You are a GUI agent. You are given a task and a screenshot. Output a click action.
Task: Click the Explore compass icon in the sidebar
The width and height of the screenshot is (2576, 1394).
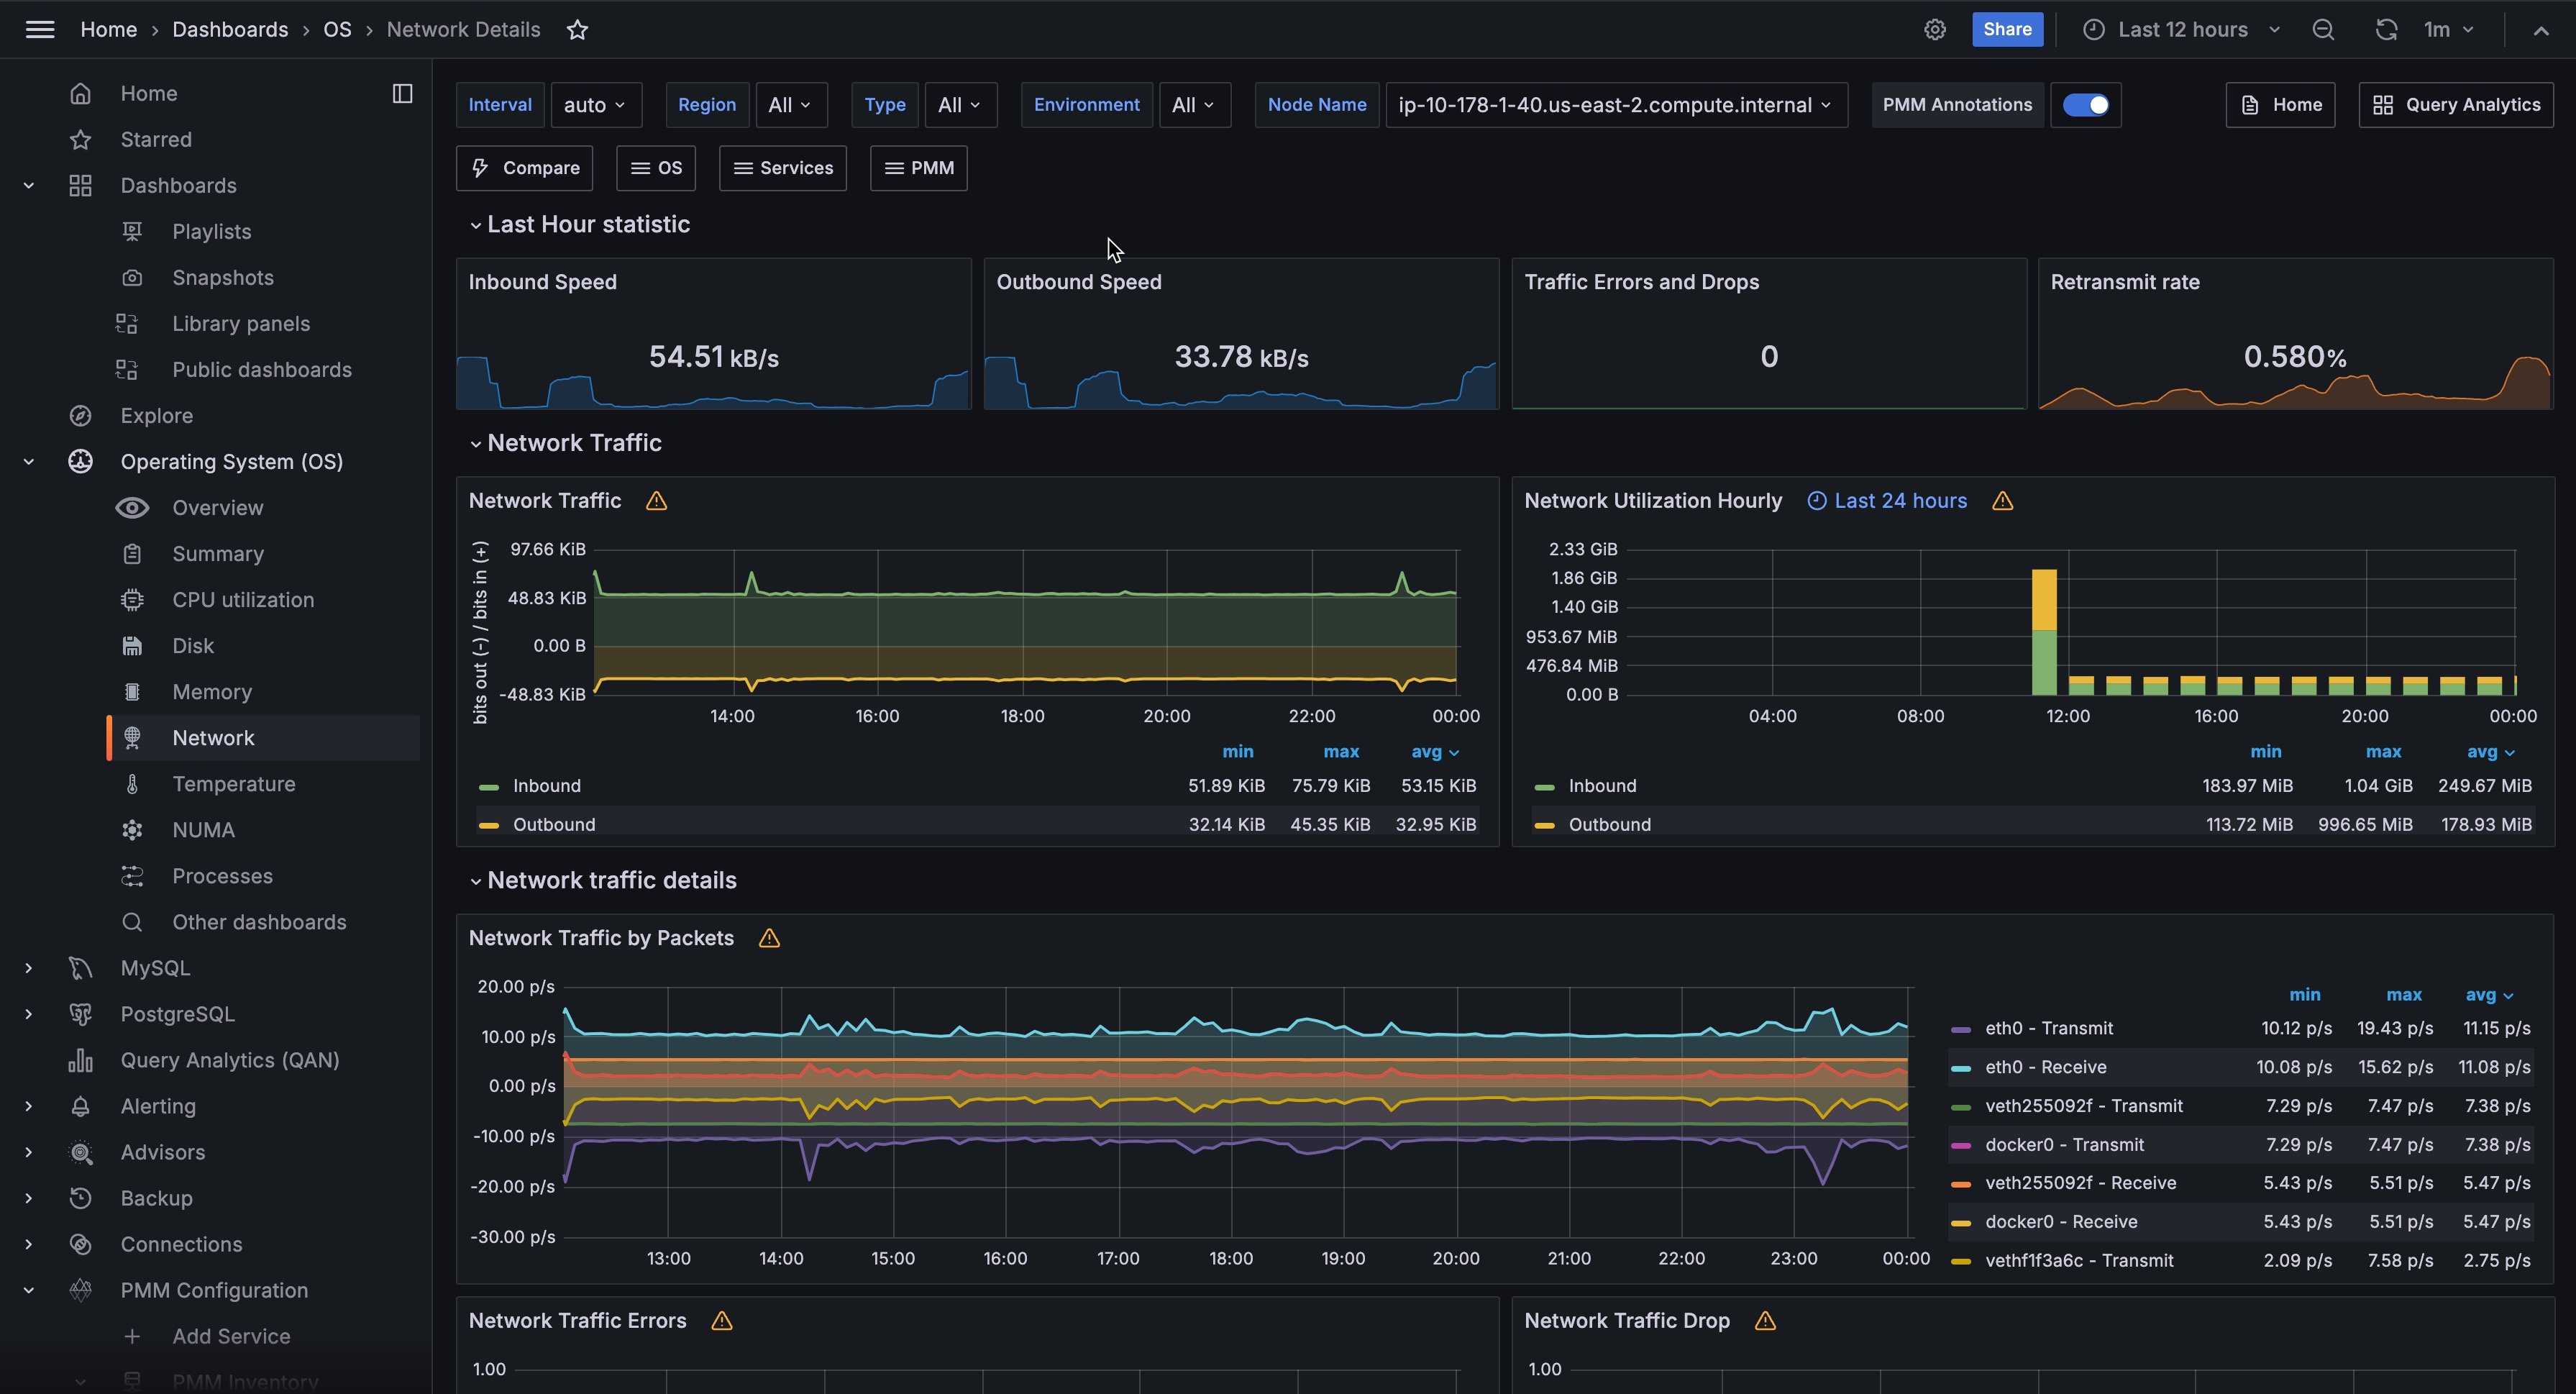pos(81,416)
